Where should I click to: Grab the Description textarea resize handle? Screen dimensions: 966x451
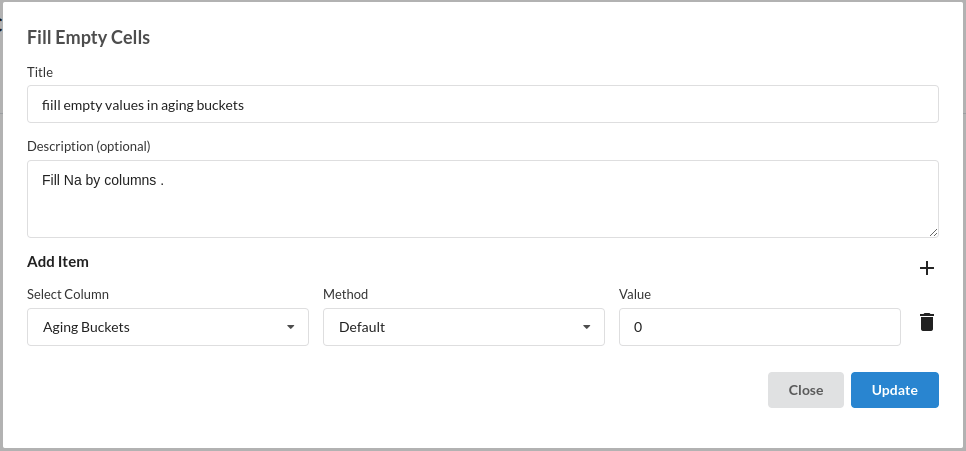coord(933,232)
